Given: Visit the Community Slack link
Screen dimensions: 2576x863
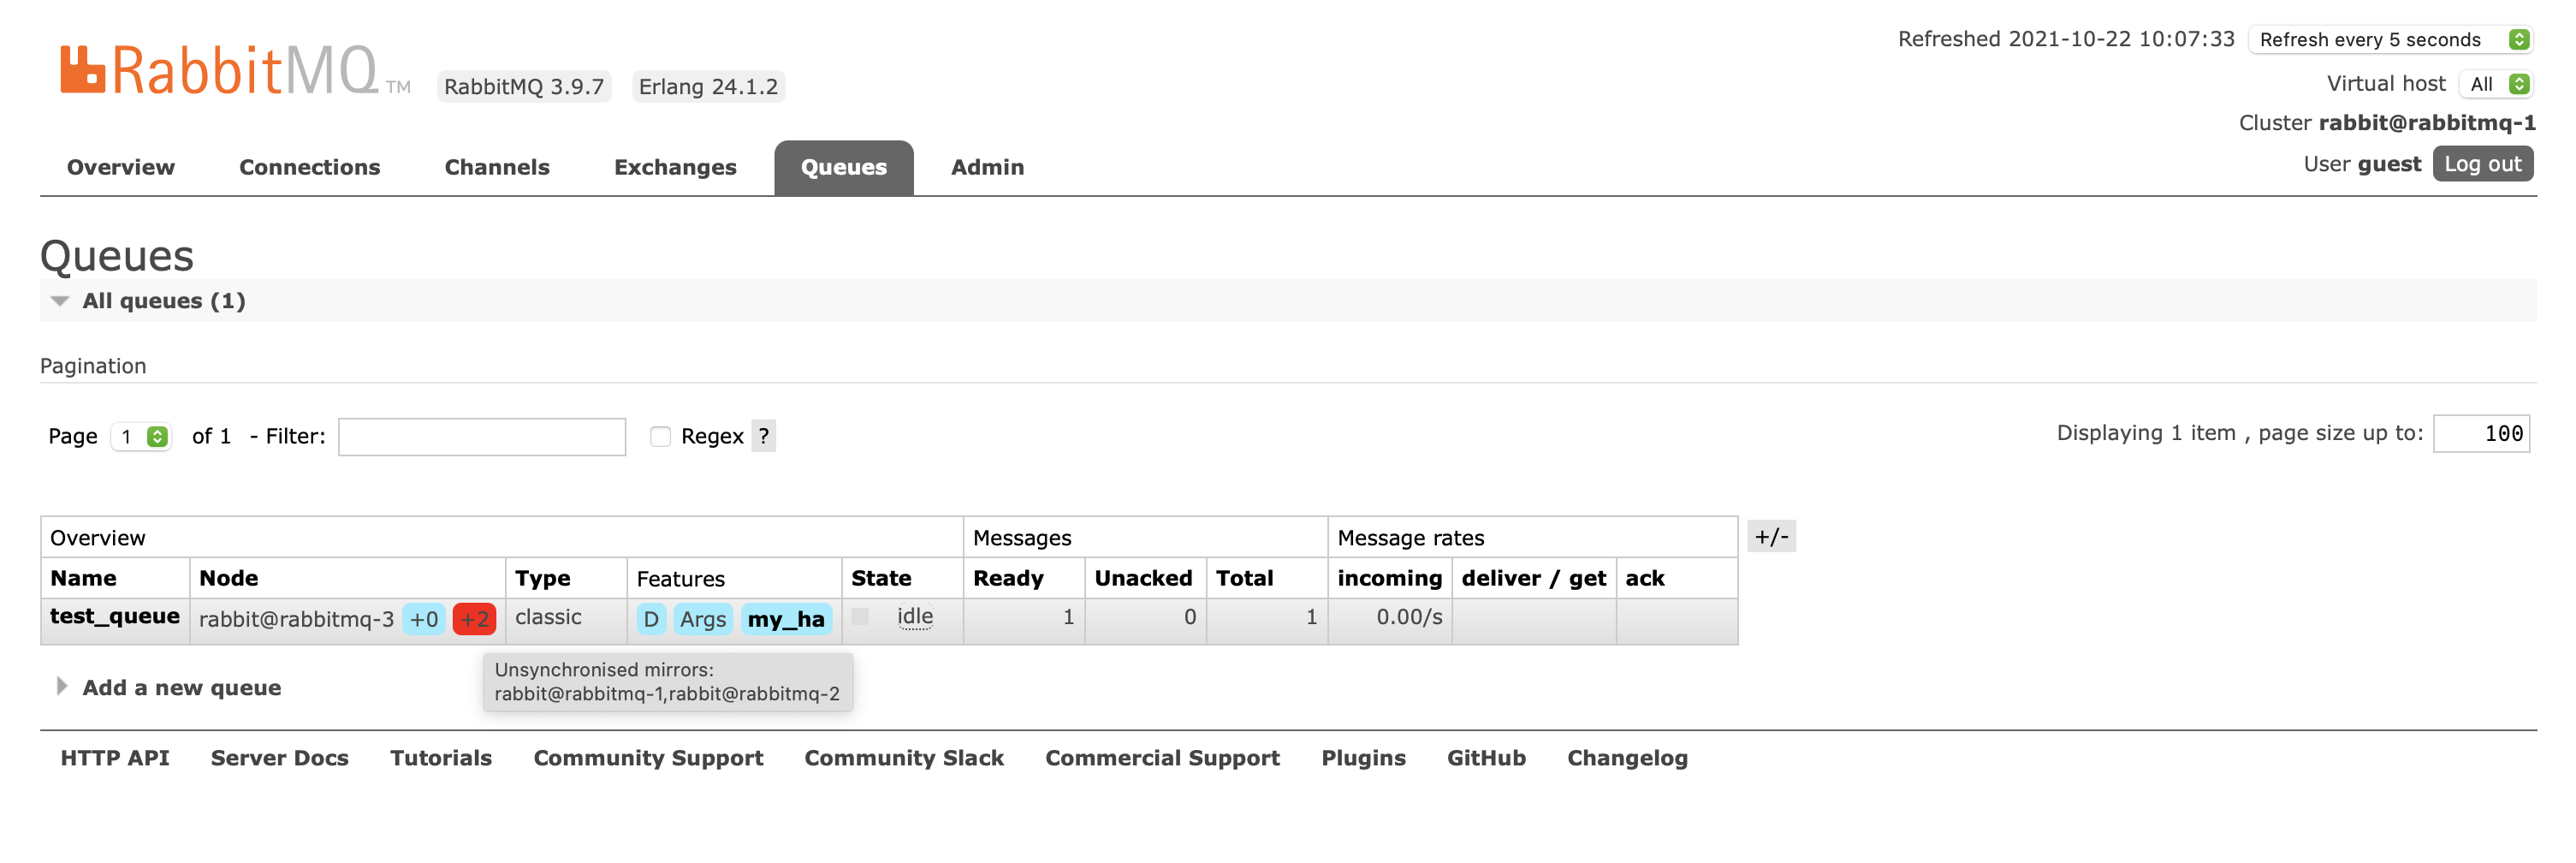Looking at the screenshot, I should [904, 757].
